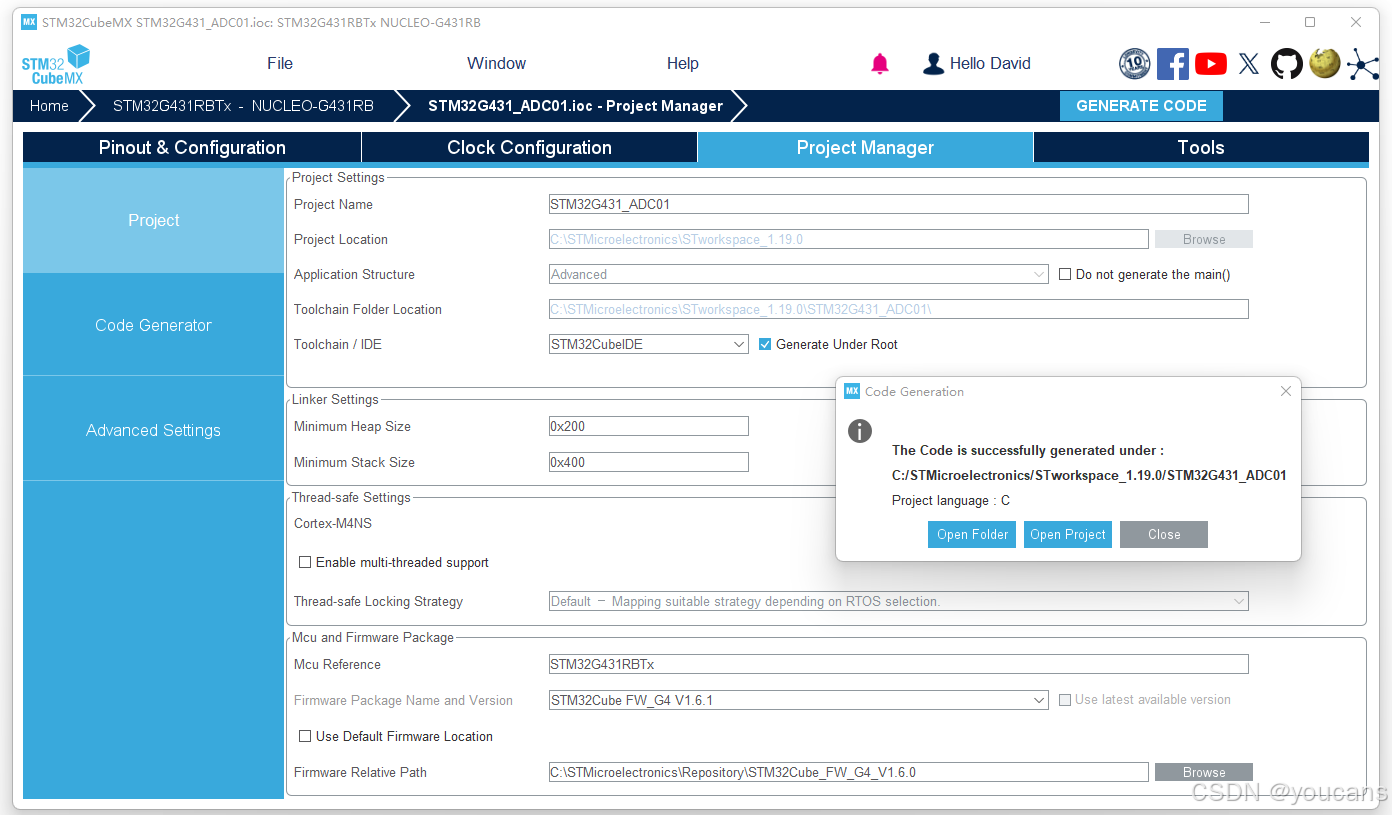The width and height of the screenshot is (1392, 815).
Task: Click the user account icon
Action: tap(933, 64)
